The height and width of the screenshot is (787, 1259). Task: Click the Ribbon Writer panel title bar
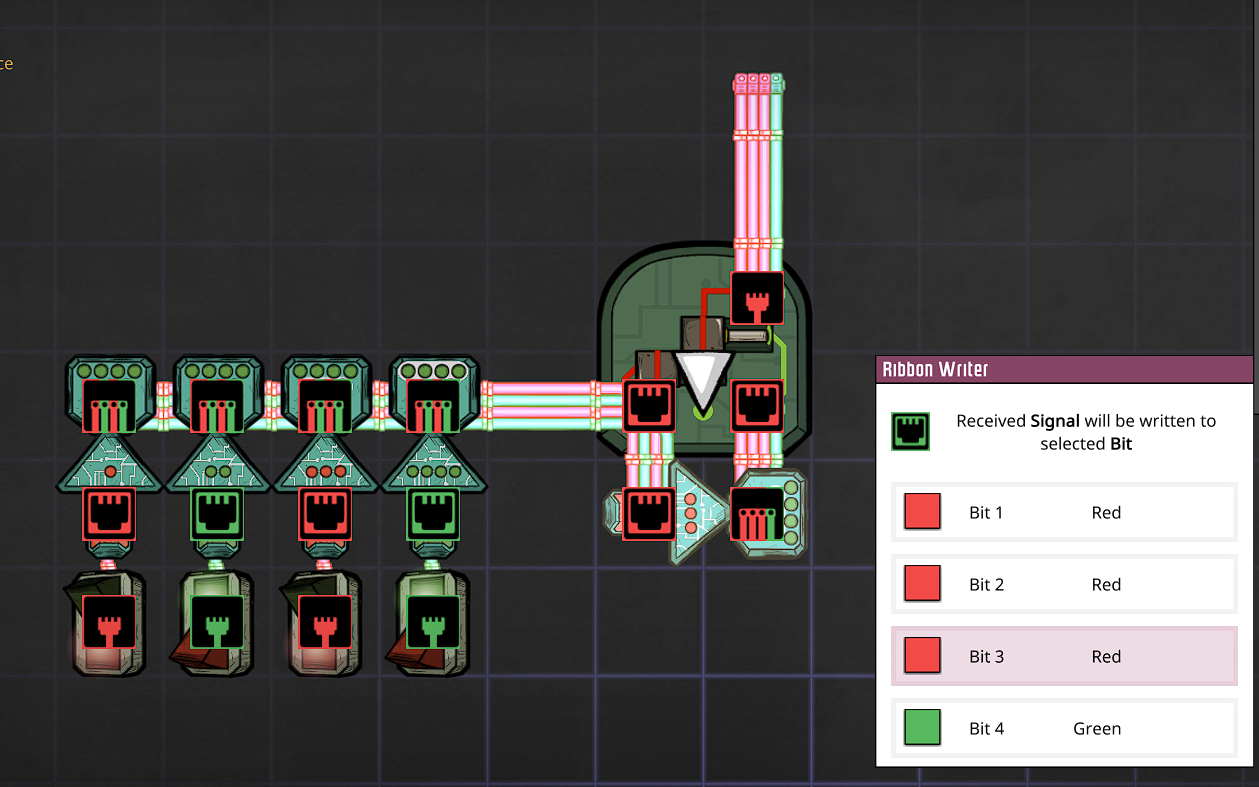(x=1064, y=369)
